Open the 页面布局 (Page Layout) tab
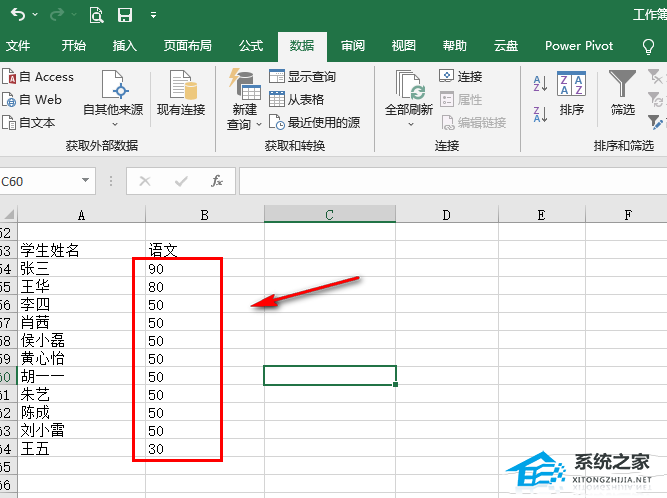 pyautogui.click(x=188, y=46)
